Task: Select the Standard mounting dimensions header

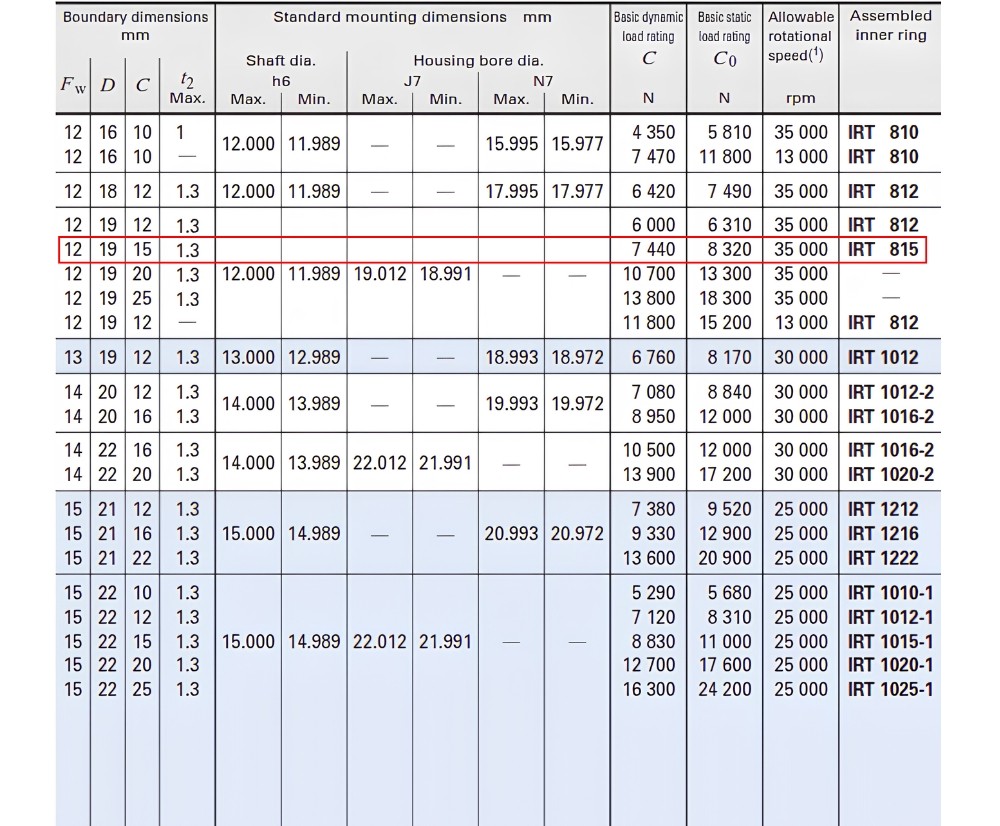Action: 412,17
